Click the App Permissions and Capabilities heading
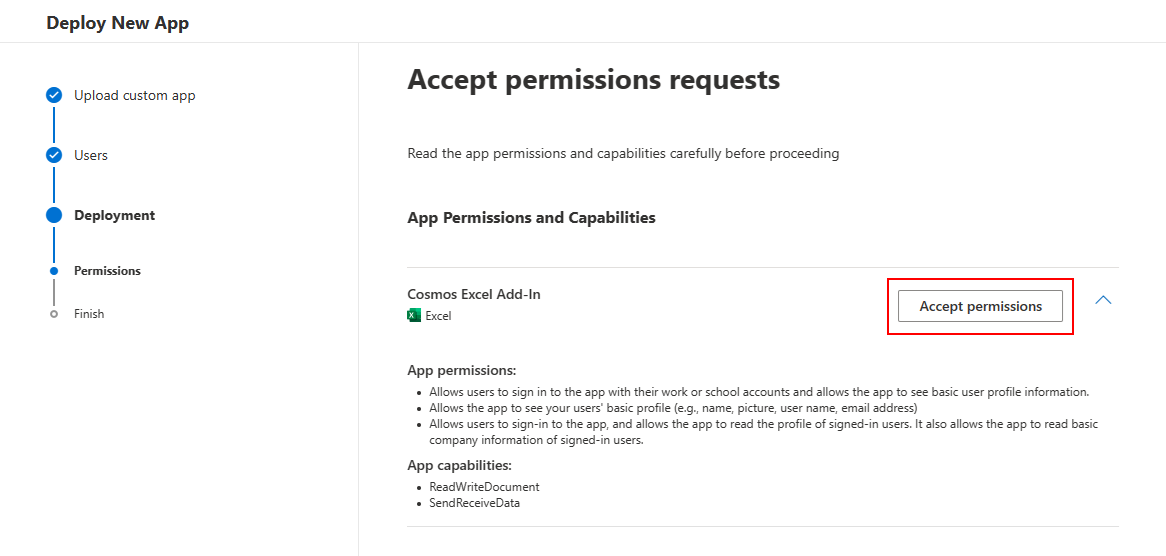Screen dimensions: 1166x556 coord(532,218)
